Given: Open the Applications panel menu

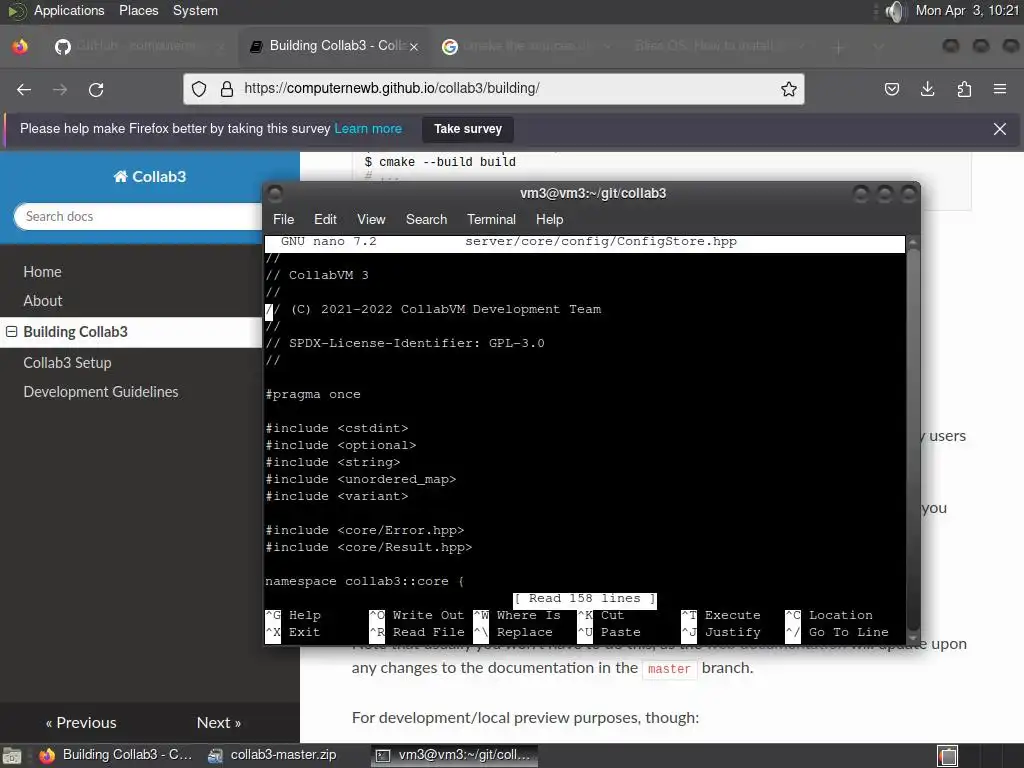Looking at the screenshot, I should pos(69,10).
